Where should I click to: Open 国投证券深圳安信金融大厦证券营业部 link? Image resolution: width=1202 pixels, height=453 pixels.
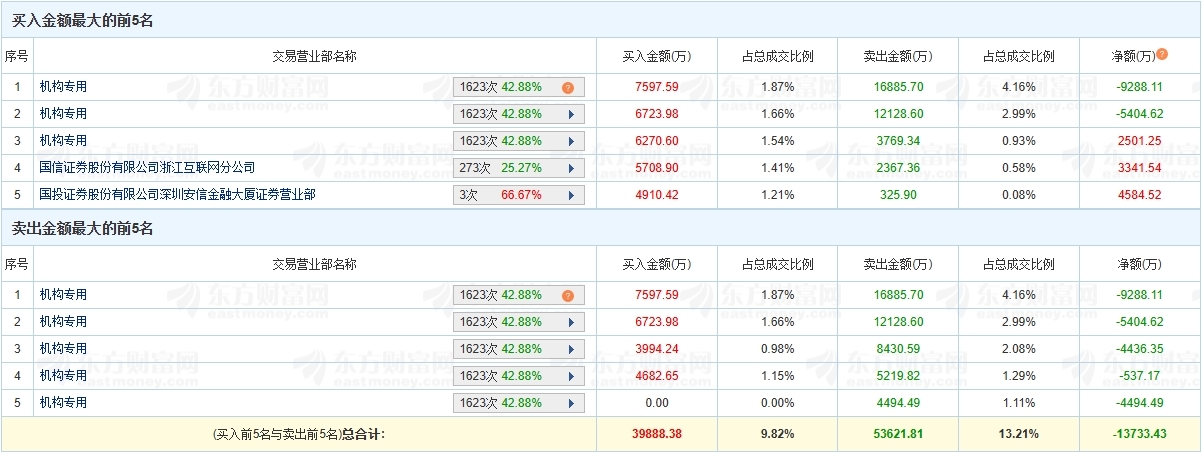(x=177, y=195)
